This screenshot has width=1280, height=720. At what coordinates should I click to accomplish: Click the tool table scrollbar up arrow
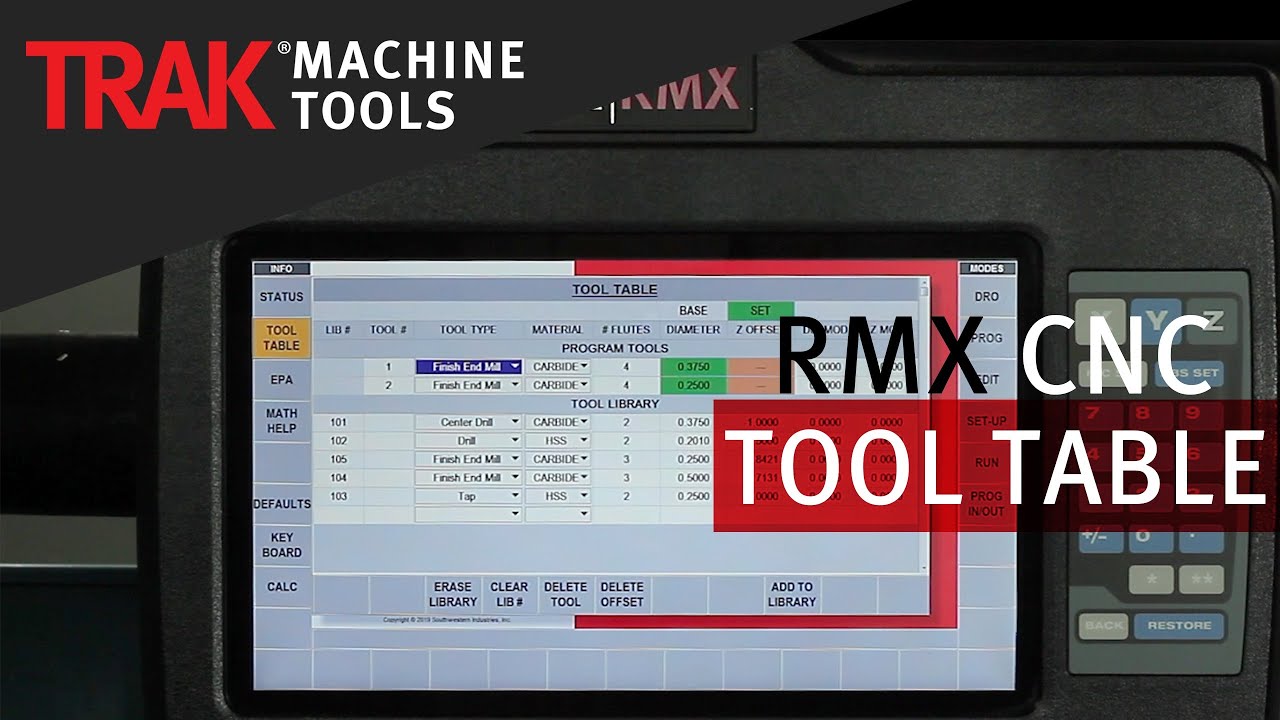tap(924, 285)
